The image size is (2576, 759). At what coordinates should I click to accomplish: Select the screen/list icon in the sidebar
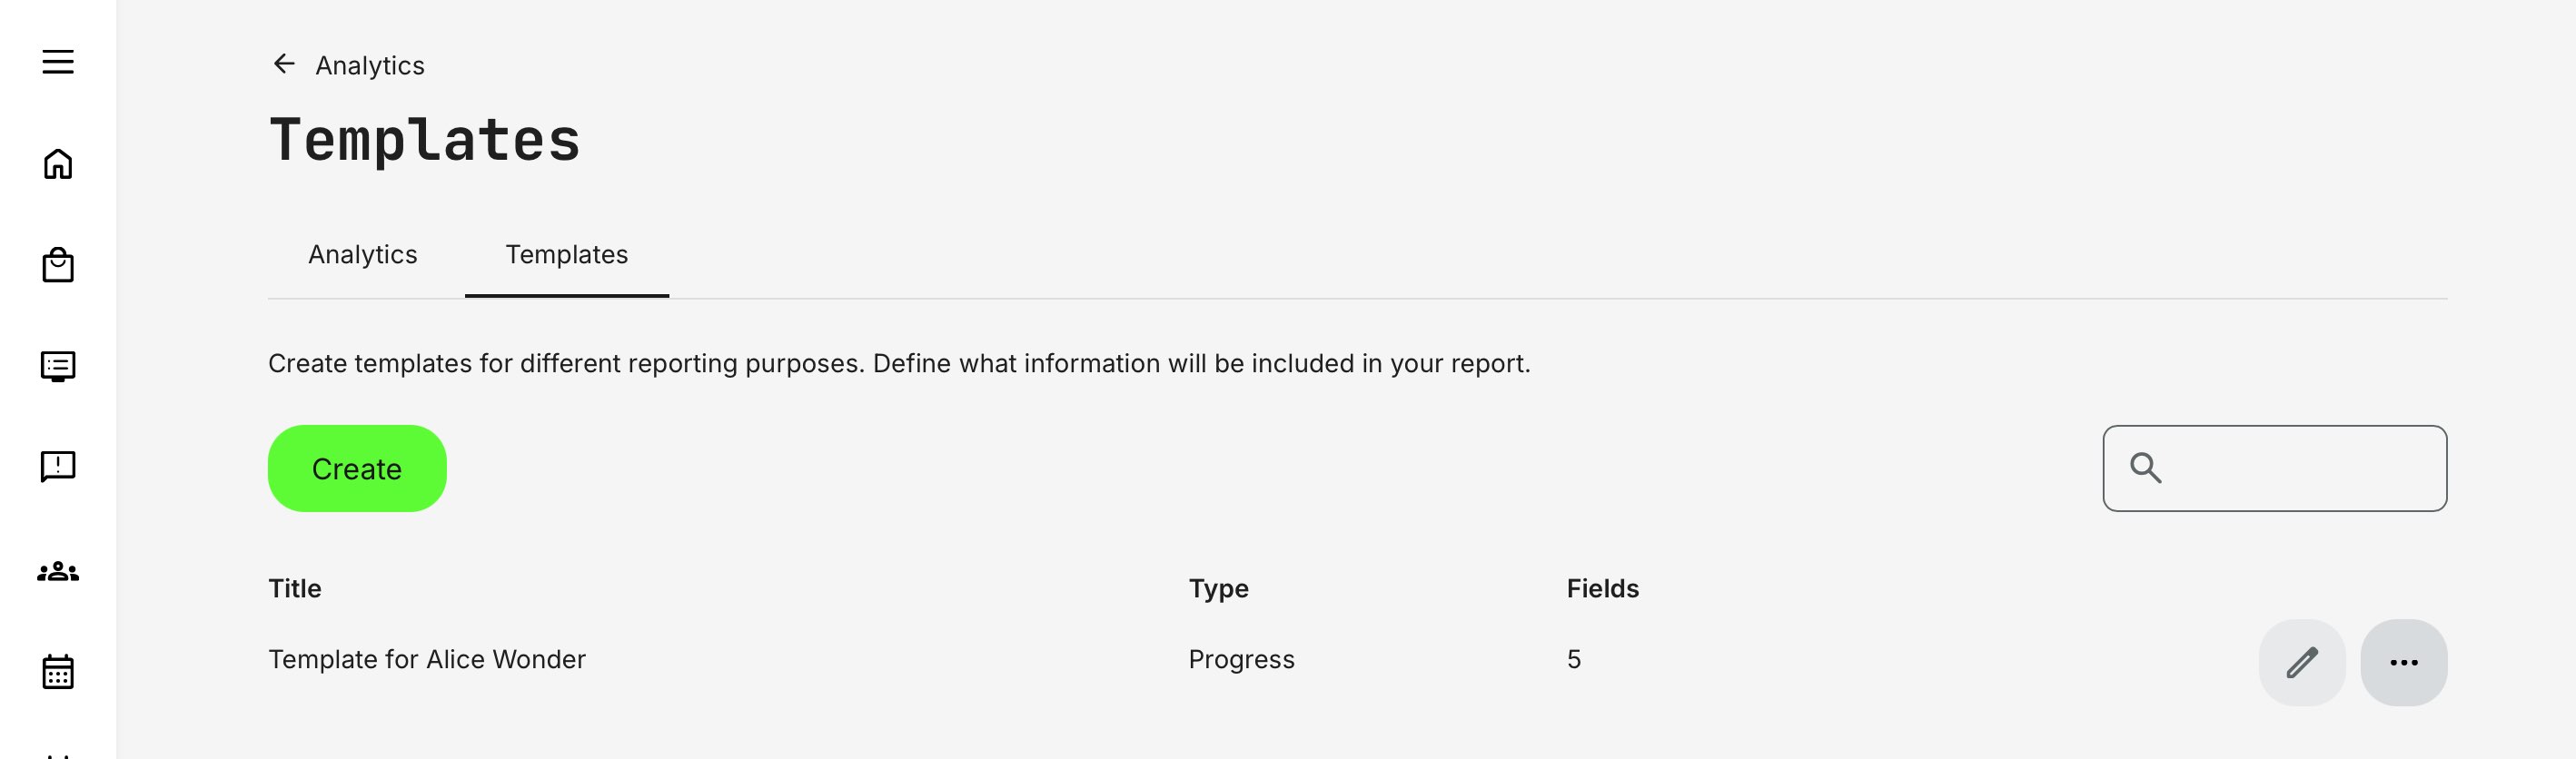coord(59,366)
